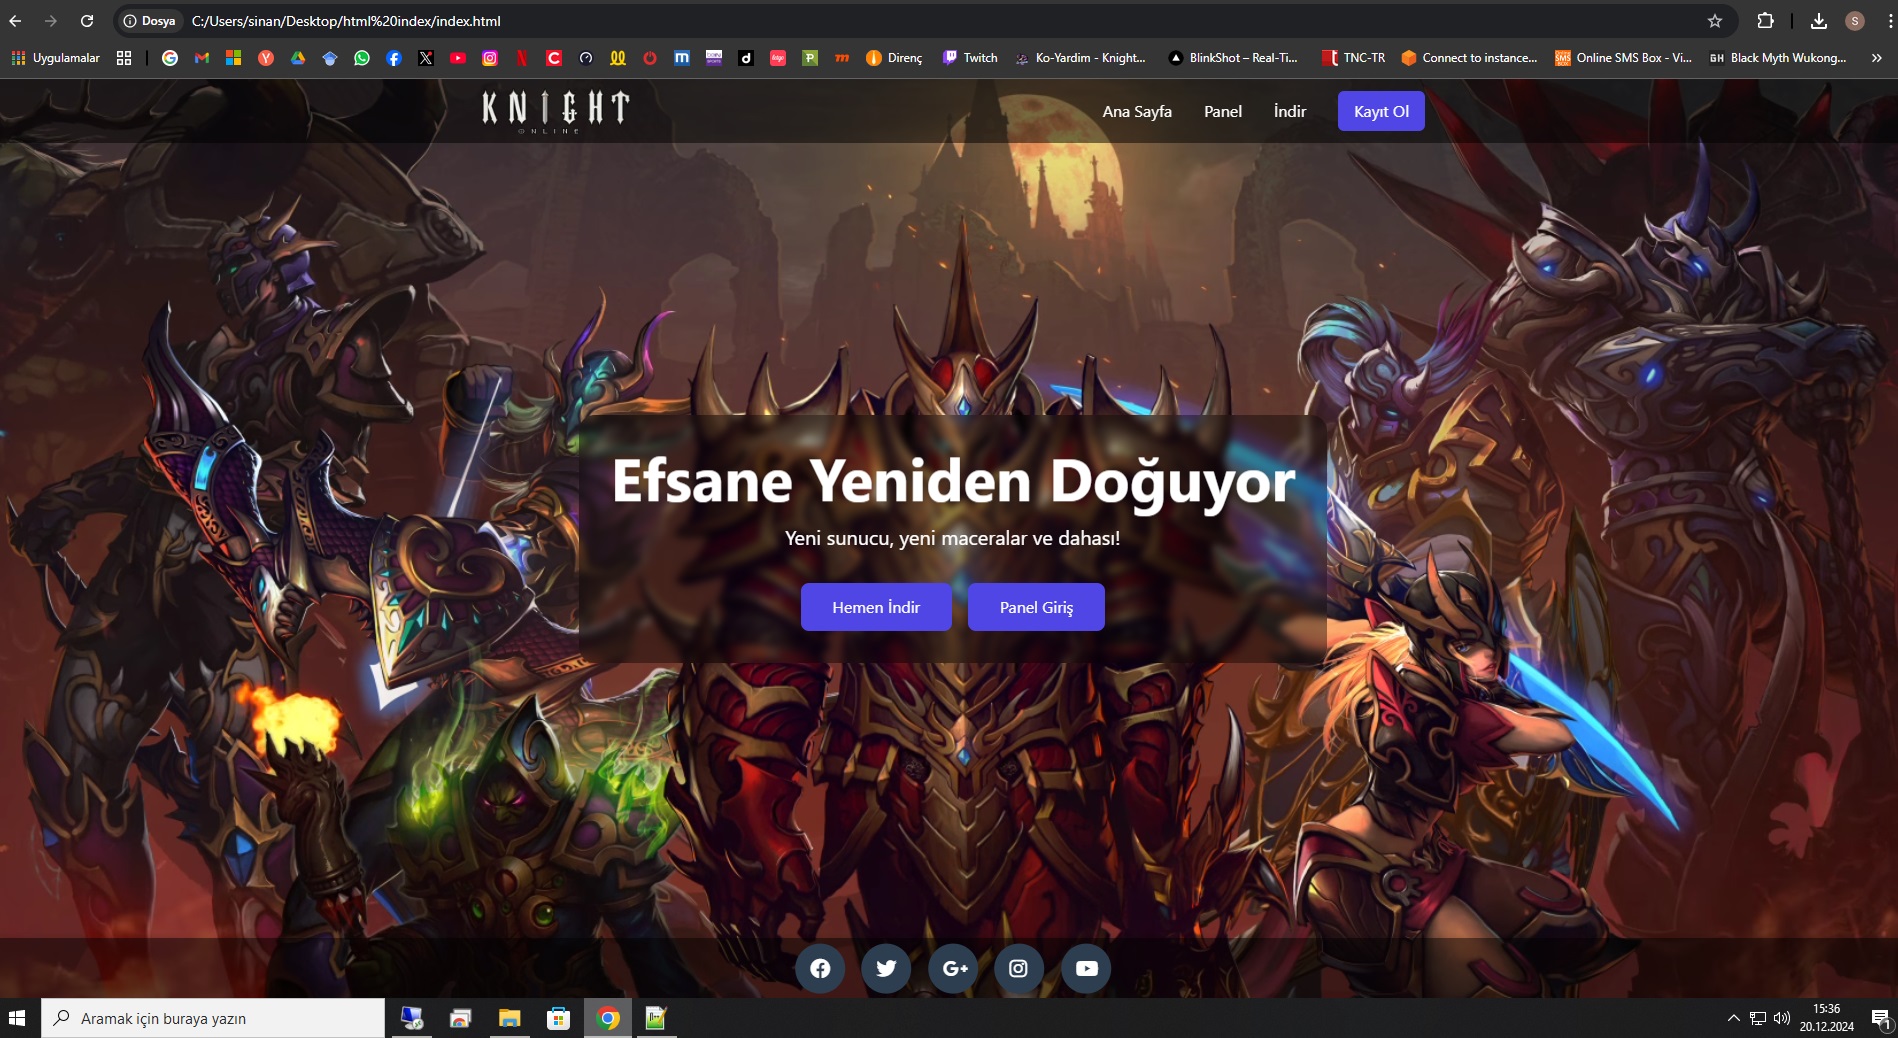Open the Facebook link in page footer
Screen dimensions: 1898x1038
(x=820, y=968)
